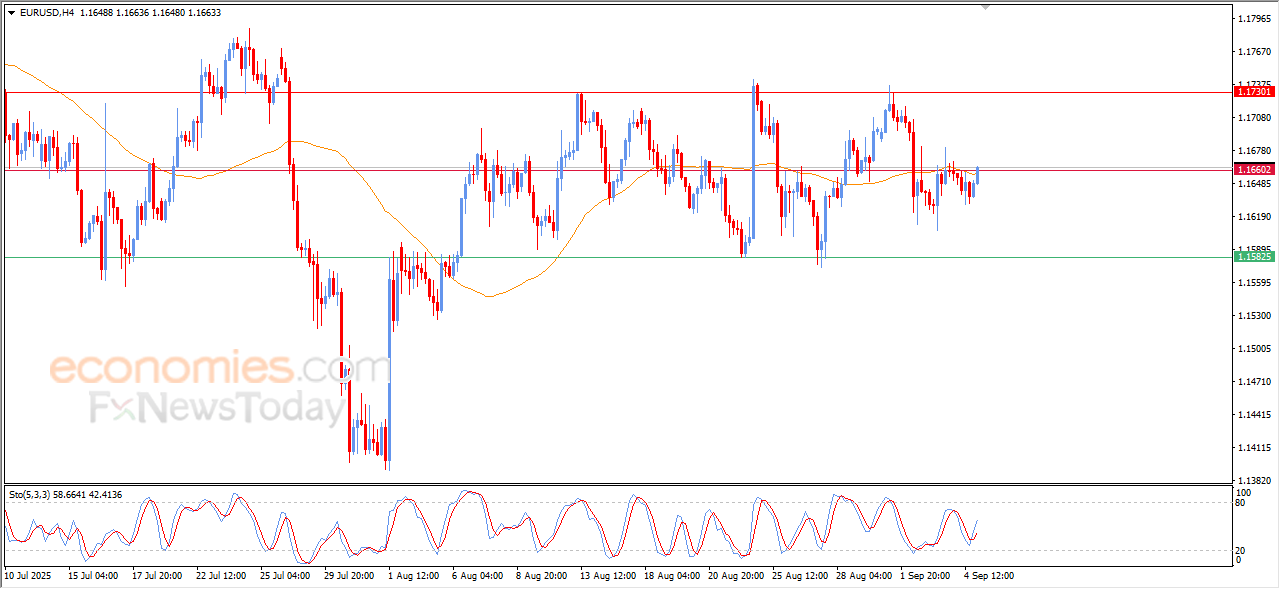This screenshot has height=589, width=1280.
Task: Click the EURUSD,H4 chart title text
Action: [46, 13]
